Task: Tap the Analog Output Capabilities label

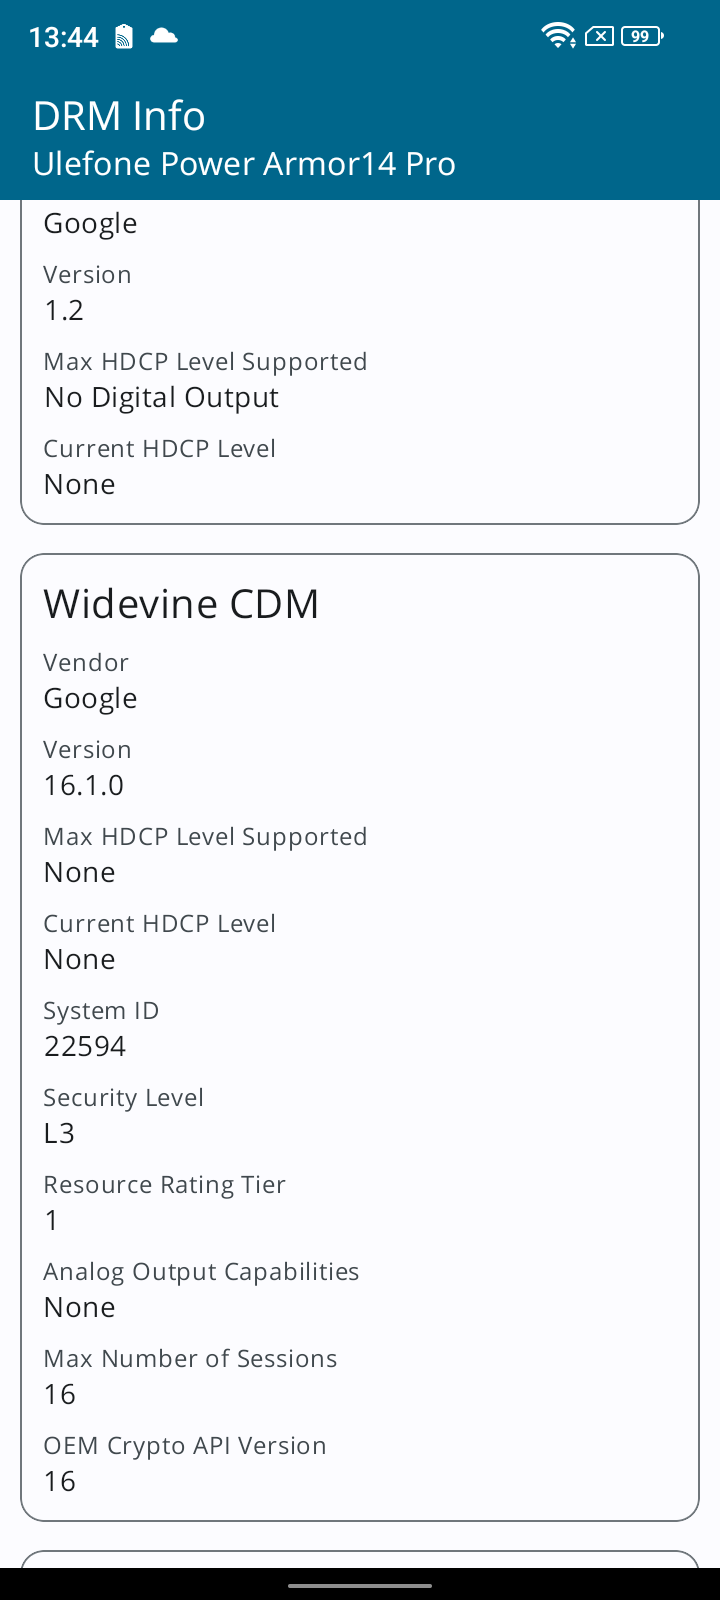Action: point(201,1272)
